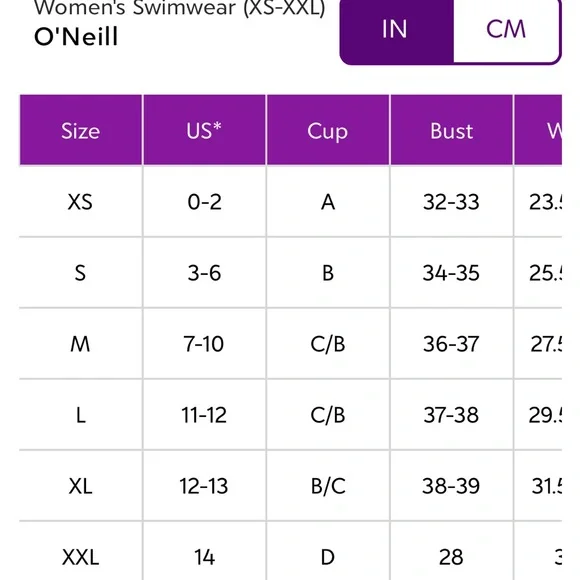The image size is (580, 580).
Task: Click the 0-2 US size cell
Action: pyautogui.click(x=204, y=202)
